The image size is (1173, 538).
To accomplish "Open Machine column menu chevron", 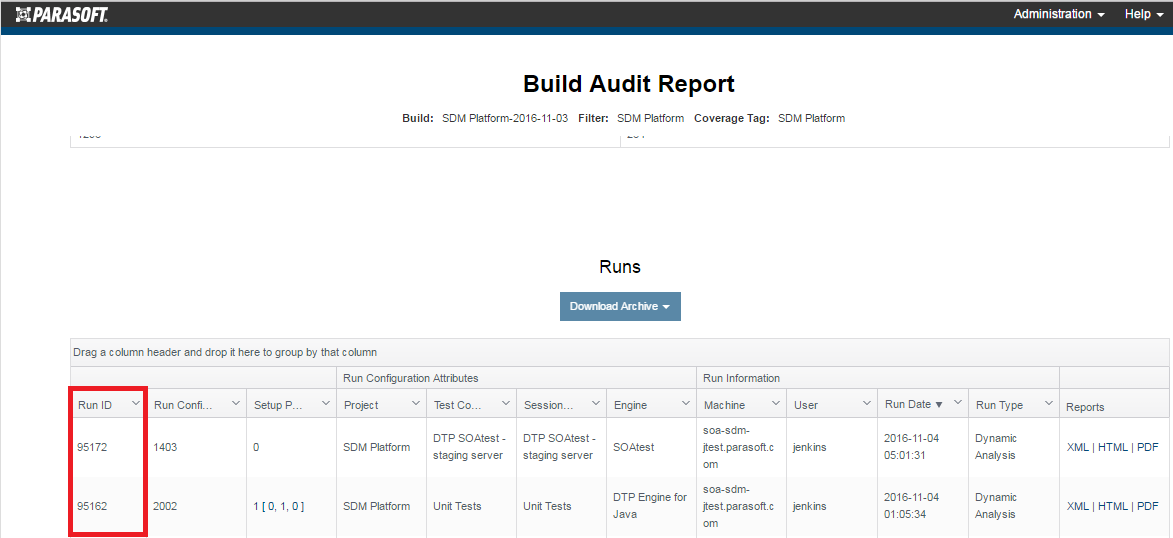I will pyautogui.click(x=776, y=403).
